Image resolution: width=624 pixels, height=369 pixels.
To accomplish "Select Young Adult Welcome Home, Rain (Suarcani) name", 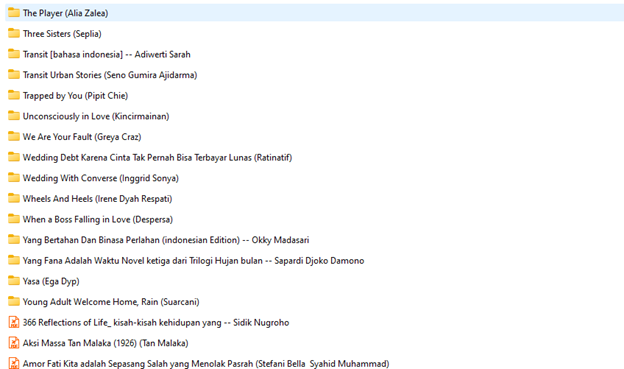I will [x=111, y=302].
